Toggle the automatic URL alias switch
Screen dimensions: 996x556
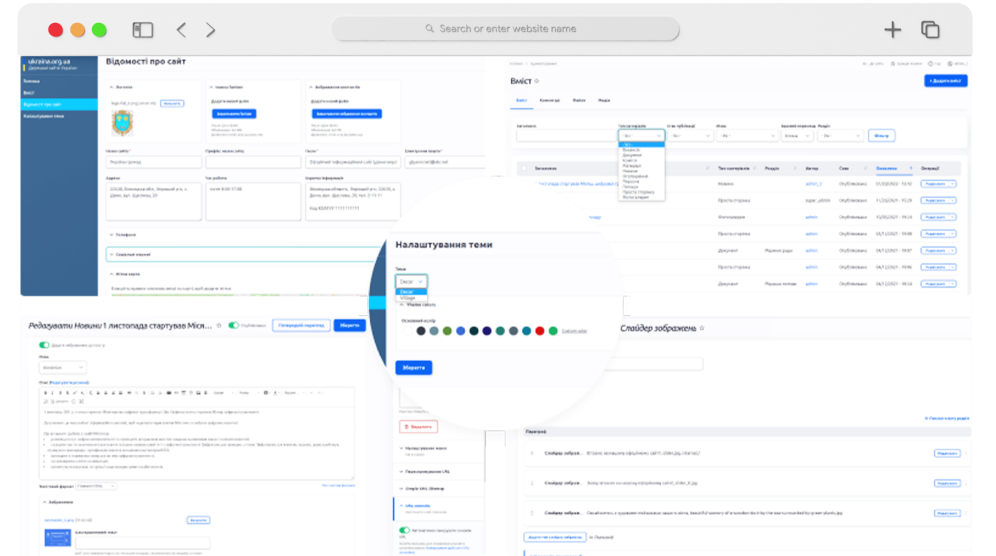(404, 531)
